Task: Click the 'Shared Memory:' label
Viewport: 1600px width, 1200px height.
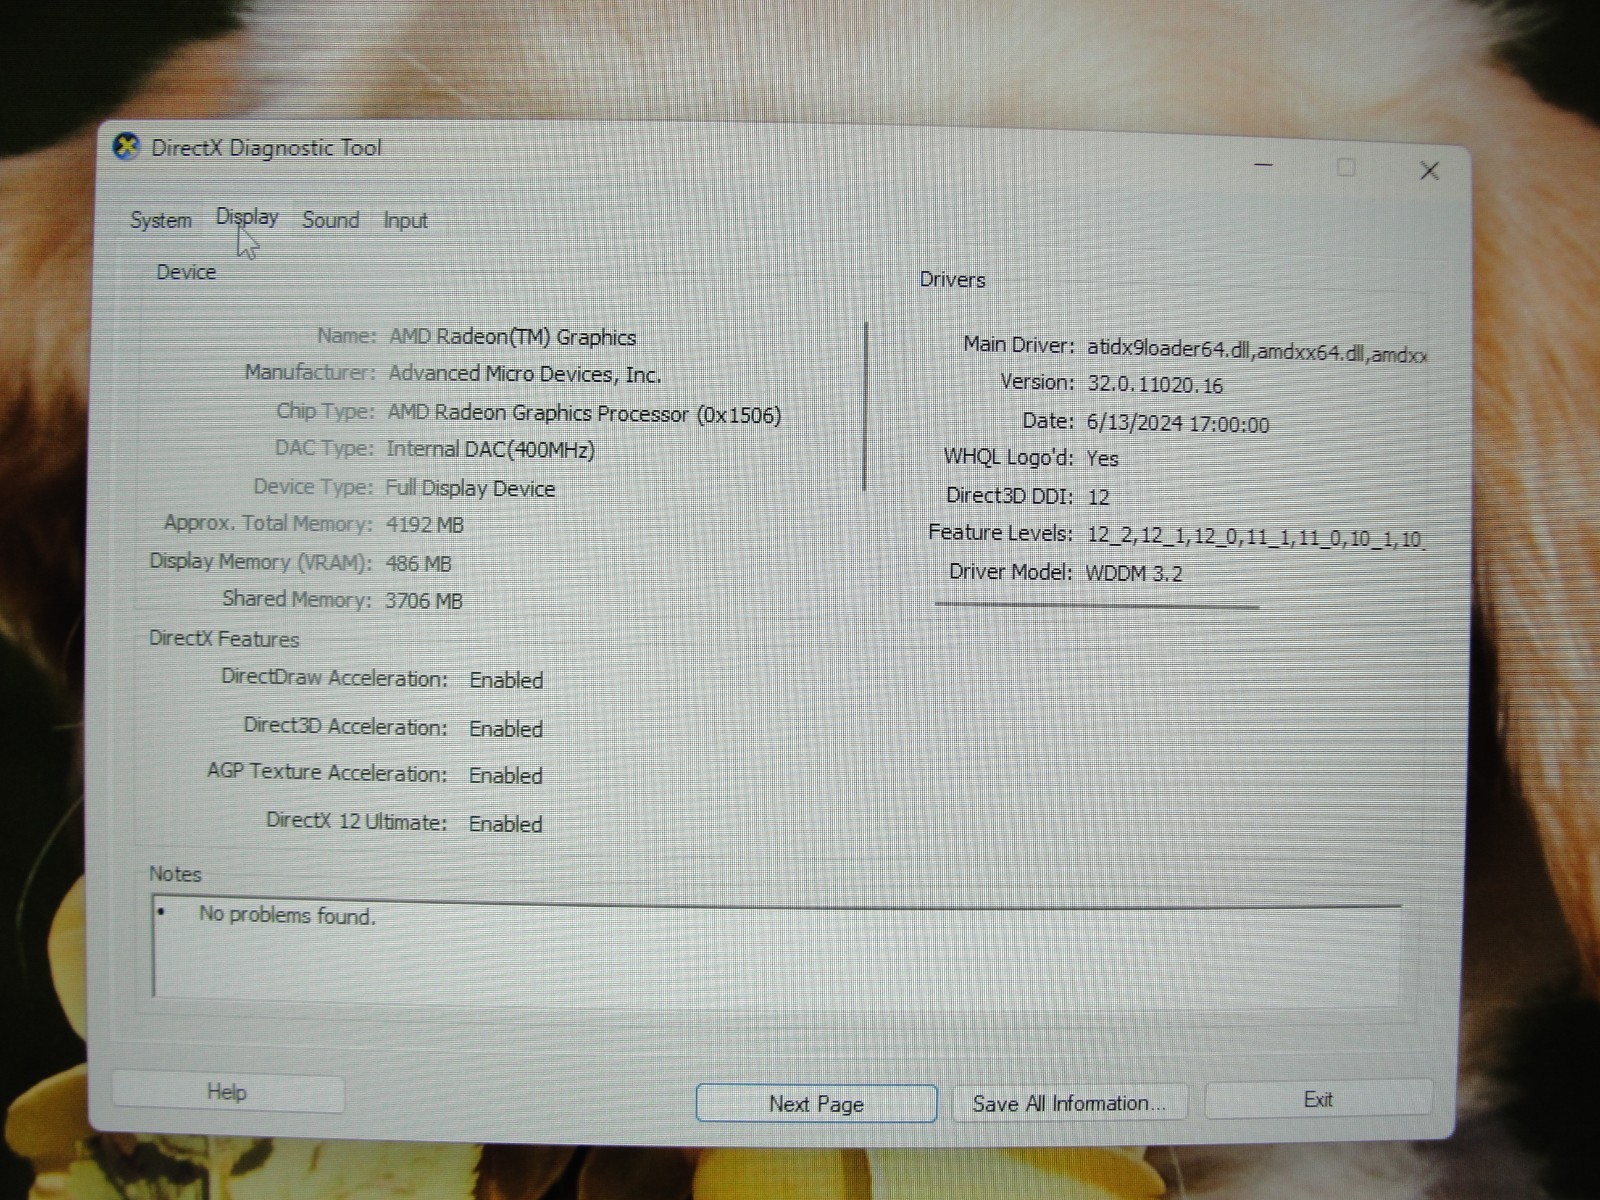Action: [297, 599]
